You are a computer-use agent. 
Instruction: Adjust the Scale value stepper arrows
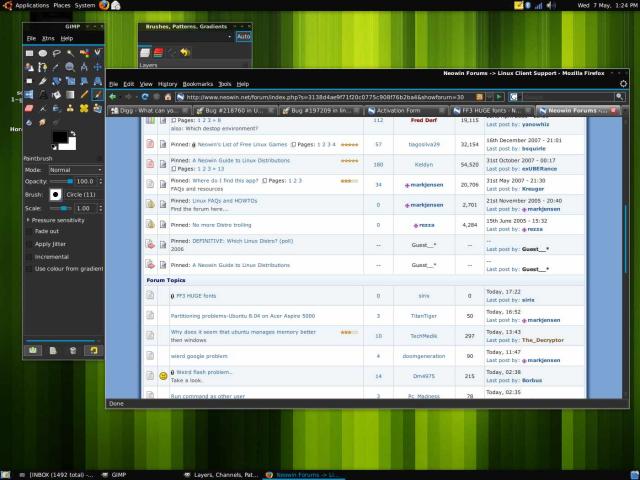pos(101,208)
